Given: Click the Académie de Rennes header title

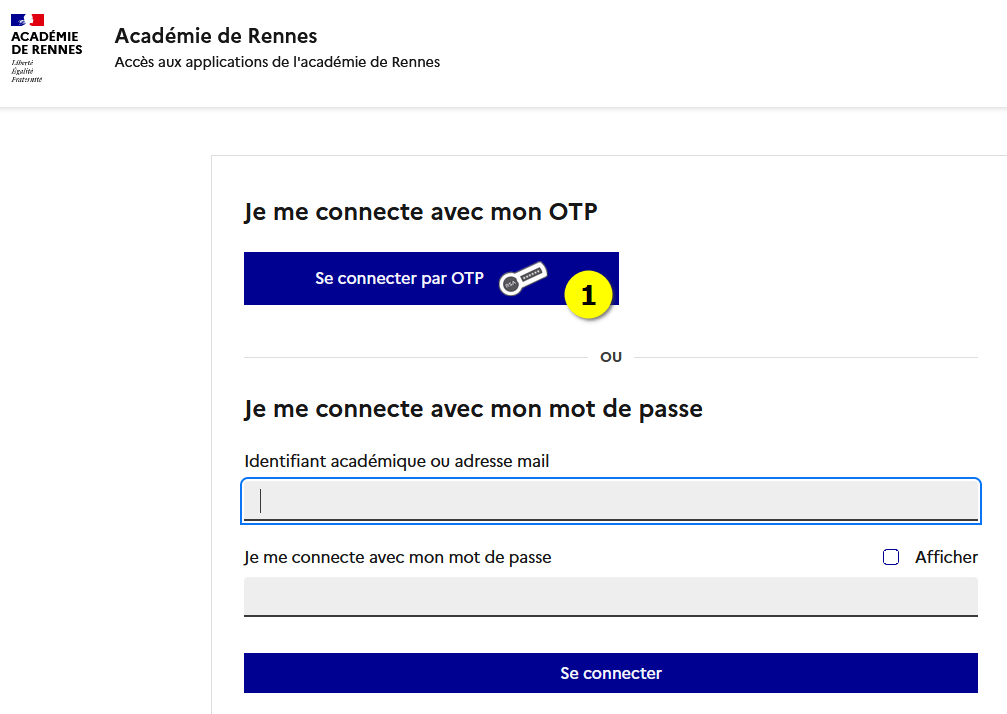Looking at the screenshot, I should click(216, 36).
